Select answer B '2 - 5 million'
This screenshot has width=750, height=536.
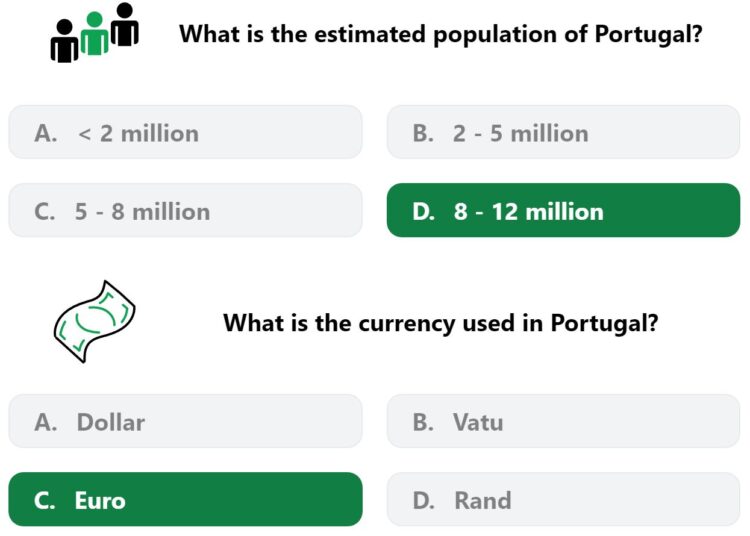(x=563, y=132)
